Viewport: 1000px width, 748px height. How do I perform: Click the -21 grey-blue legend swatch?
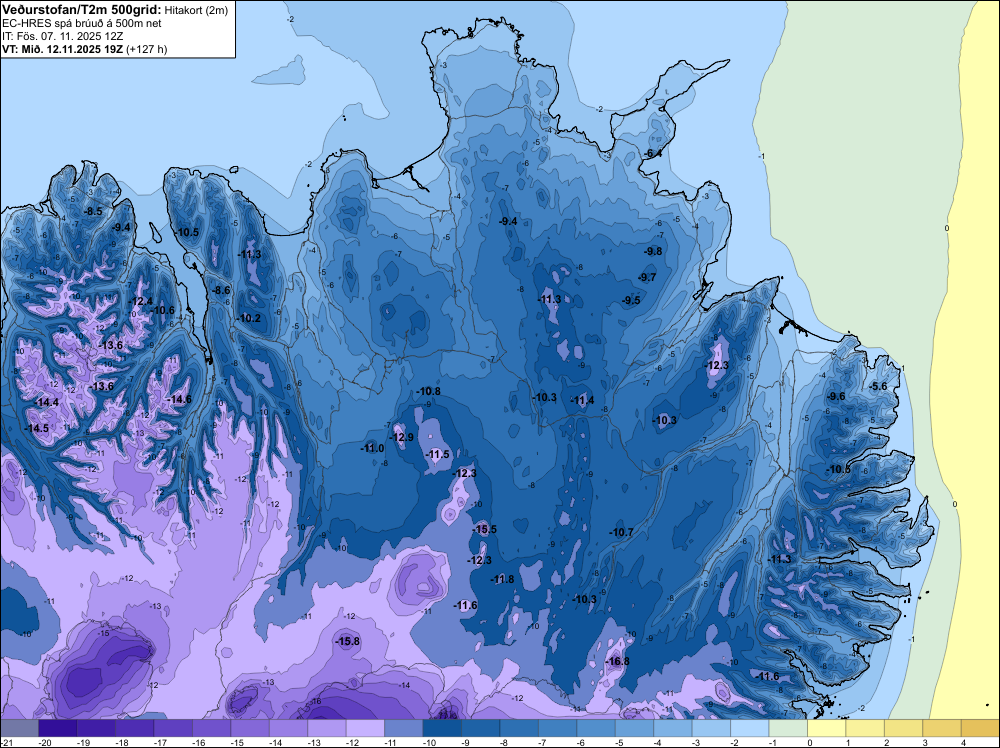pos(20,728)
